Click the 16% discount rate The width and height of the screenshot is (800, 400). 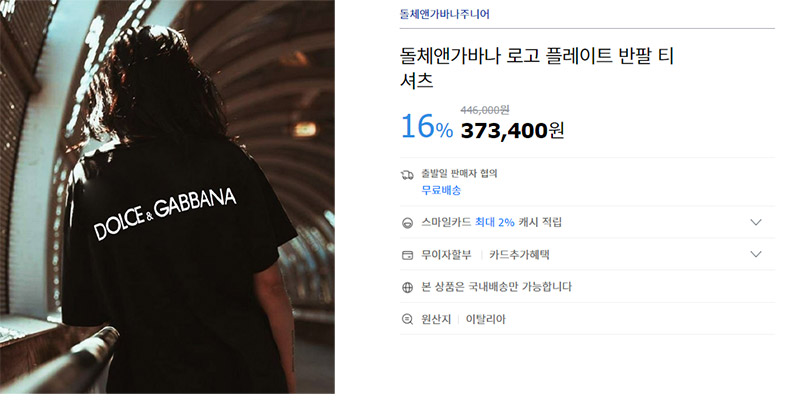point(427,127)
